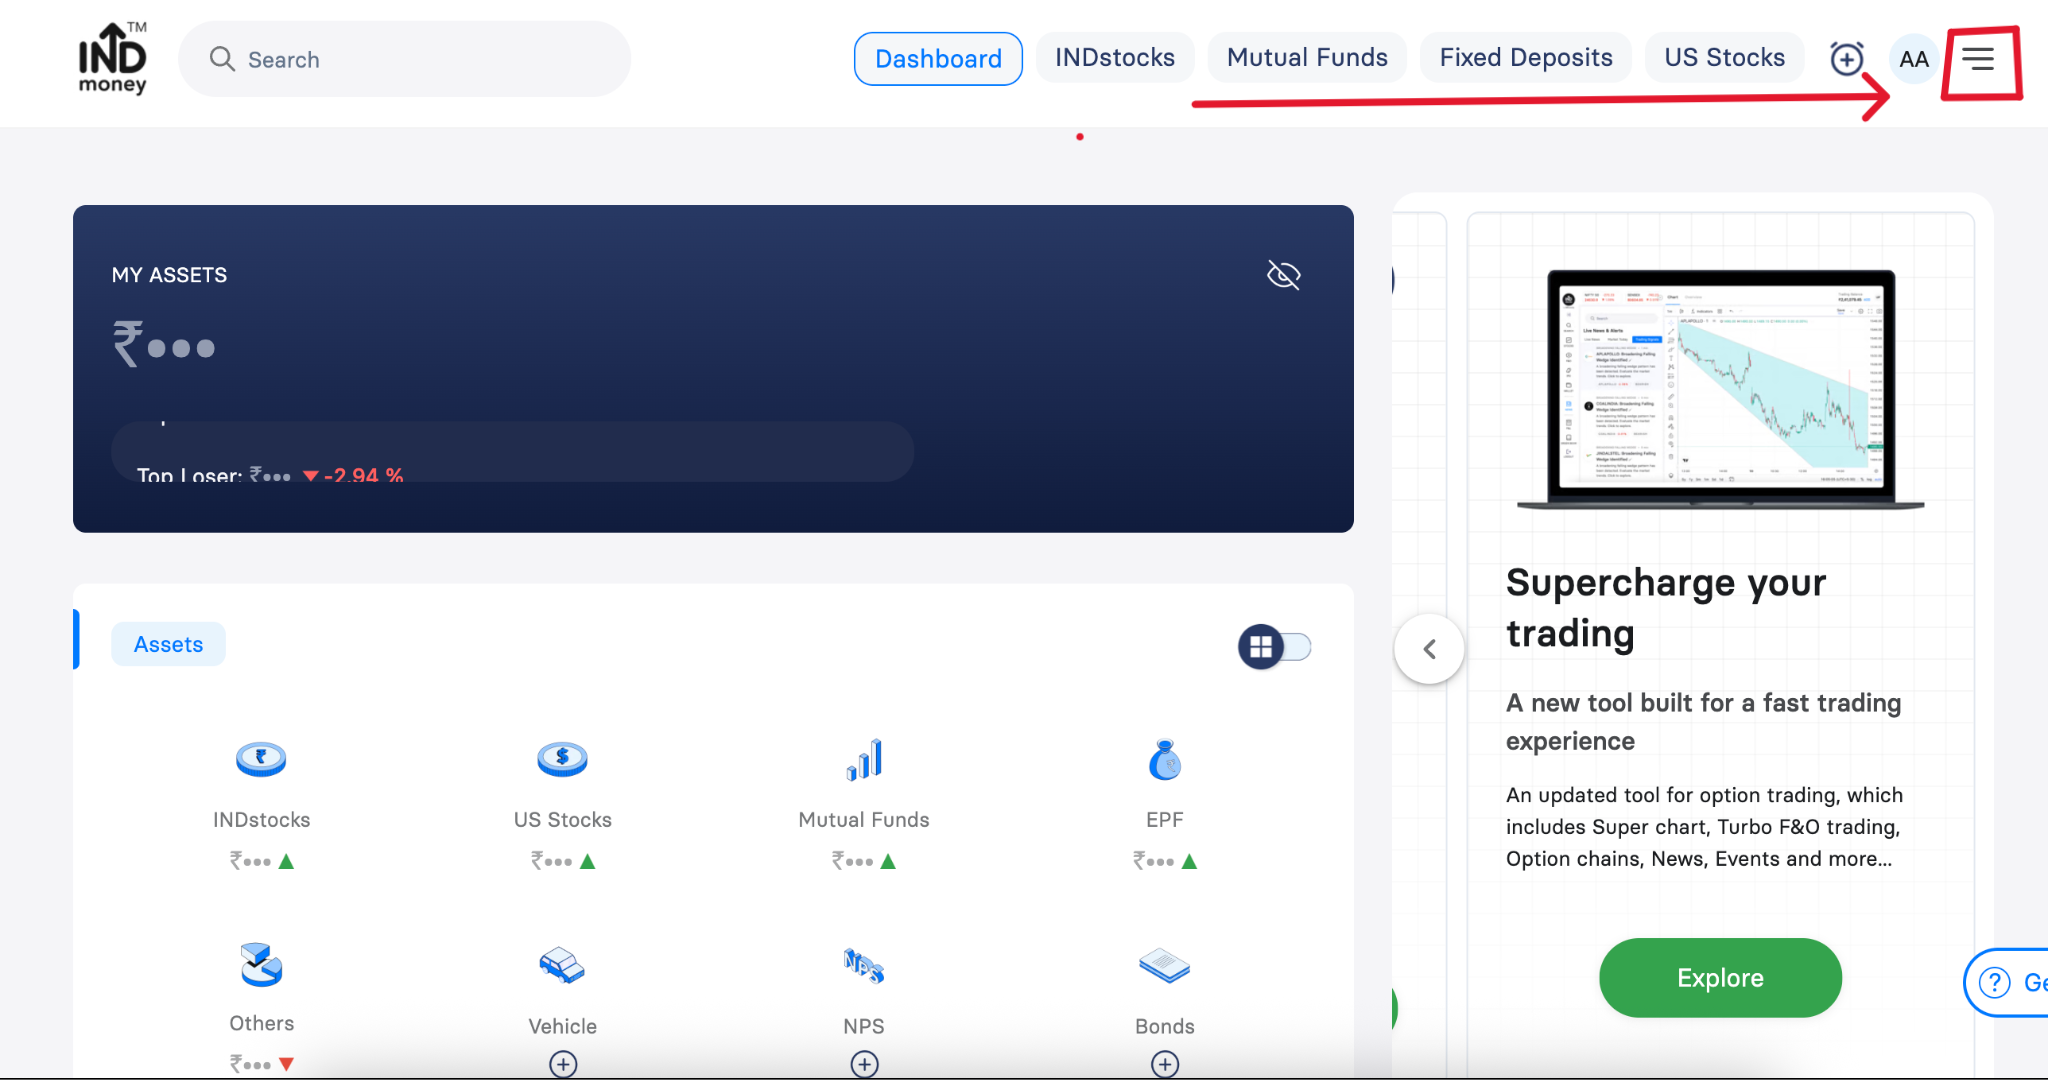The image size is (2048, 1080).
Task: Click the trading laptop thumbnail
Action: (x=1720, y=388)
